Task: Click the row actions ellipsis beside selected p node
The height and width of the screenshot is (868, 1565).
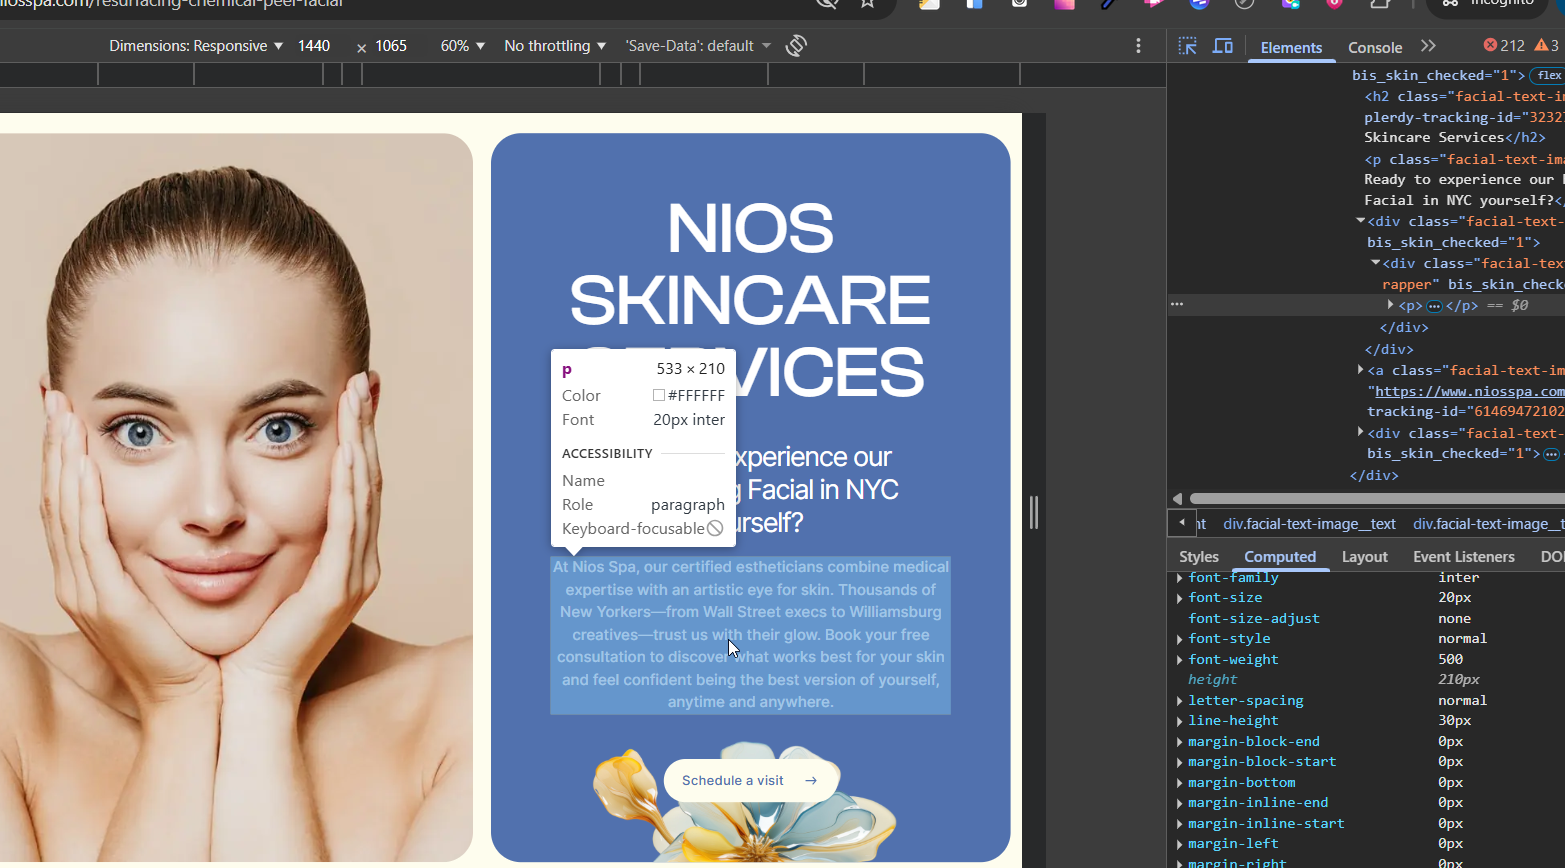Action: point(1177,304)
